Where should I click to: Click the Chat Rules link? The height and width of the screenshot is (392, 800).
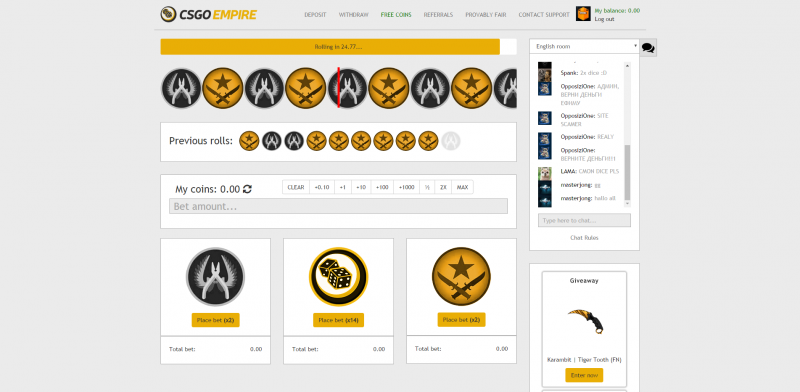pyautogui.click(x=584, y=238)
